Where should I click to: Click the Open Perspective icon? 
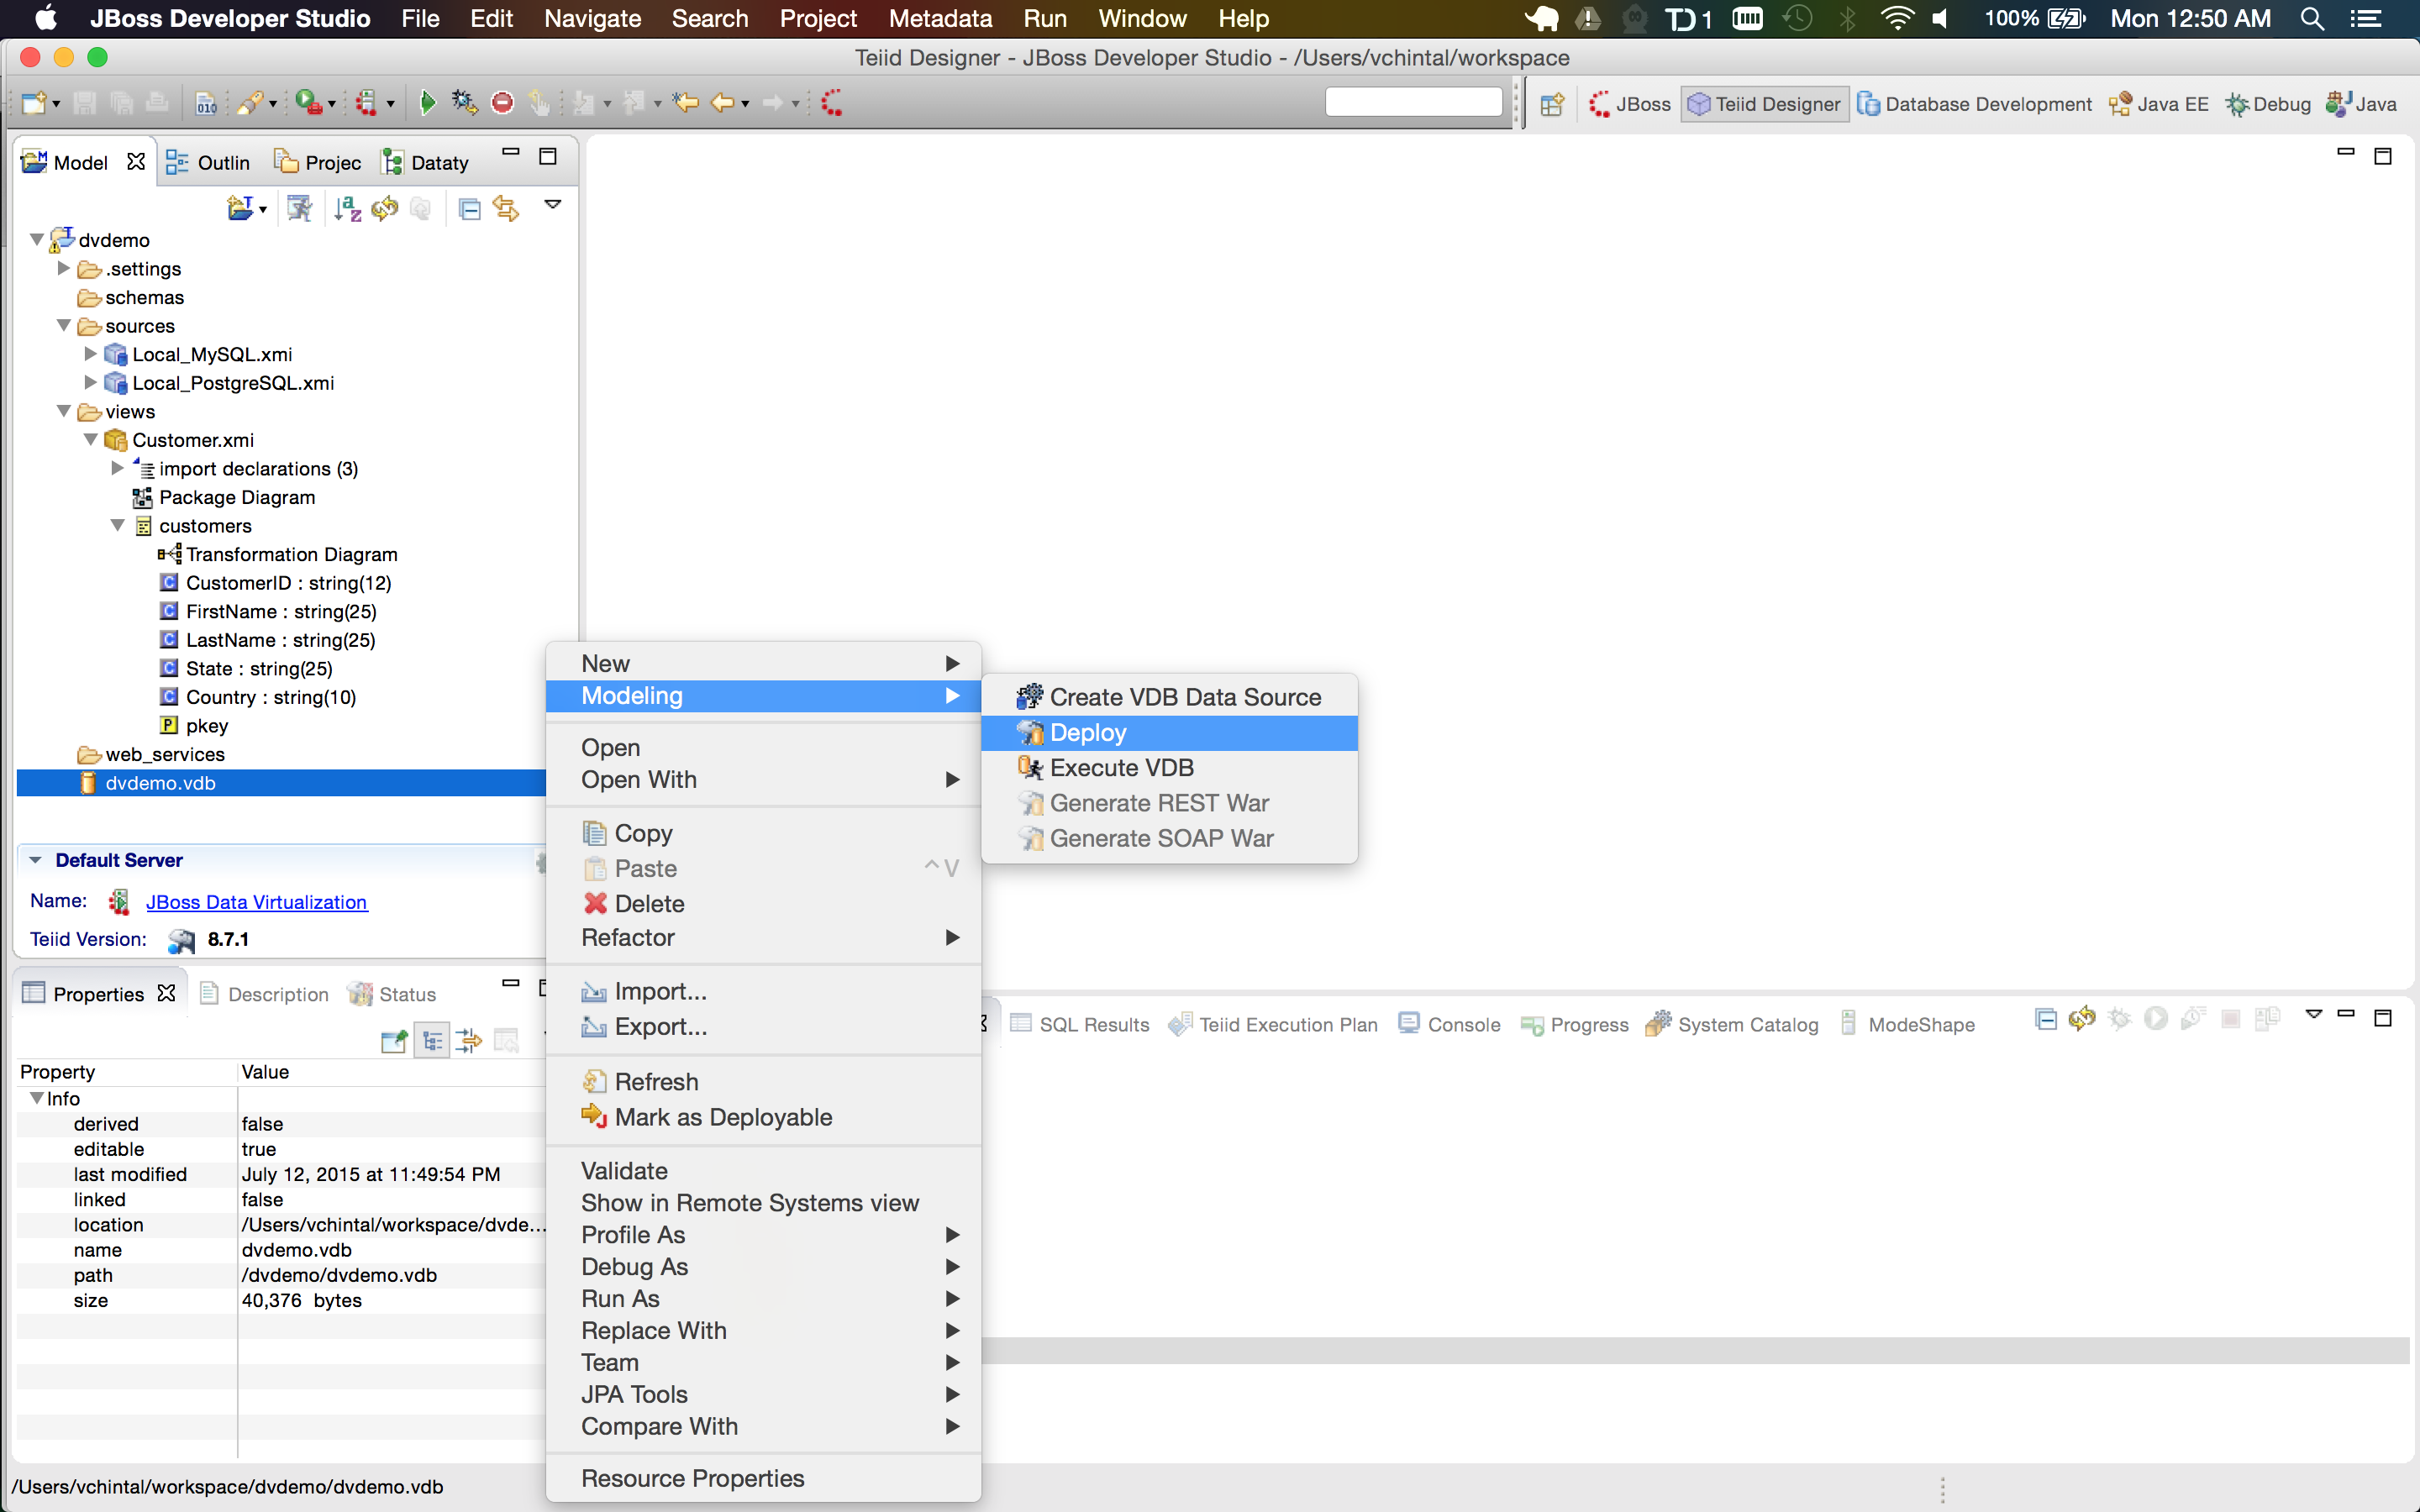tap(1552, 104)
